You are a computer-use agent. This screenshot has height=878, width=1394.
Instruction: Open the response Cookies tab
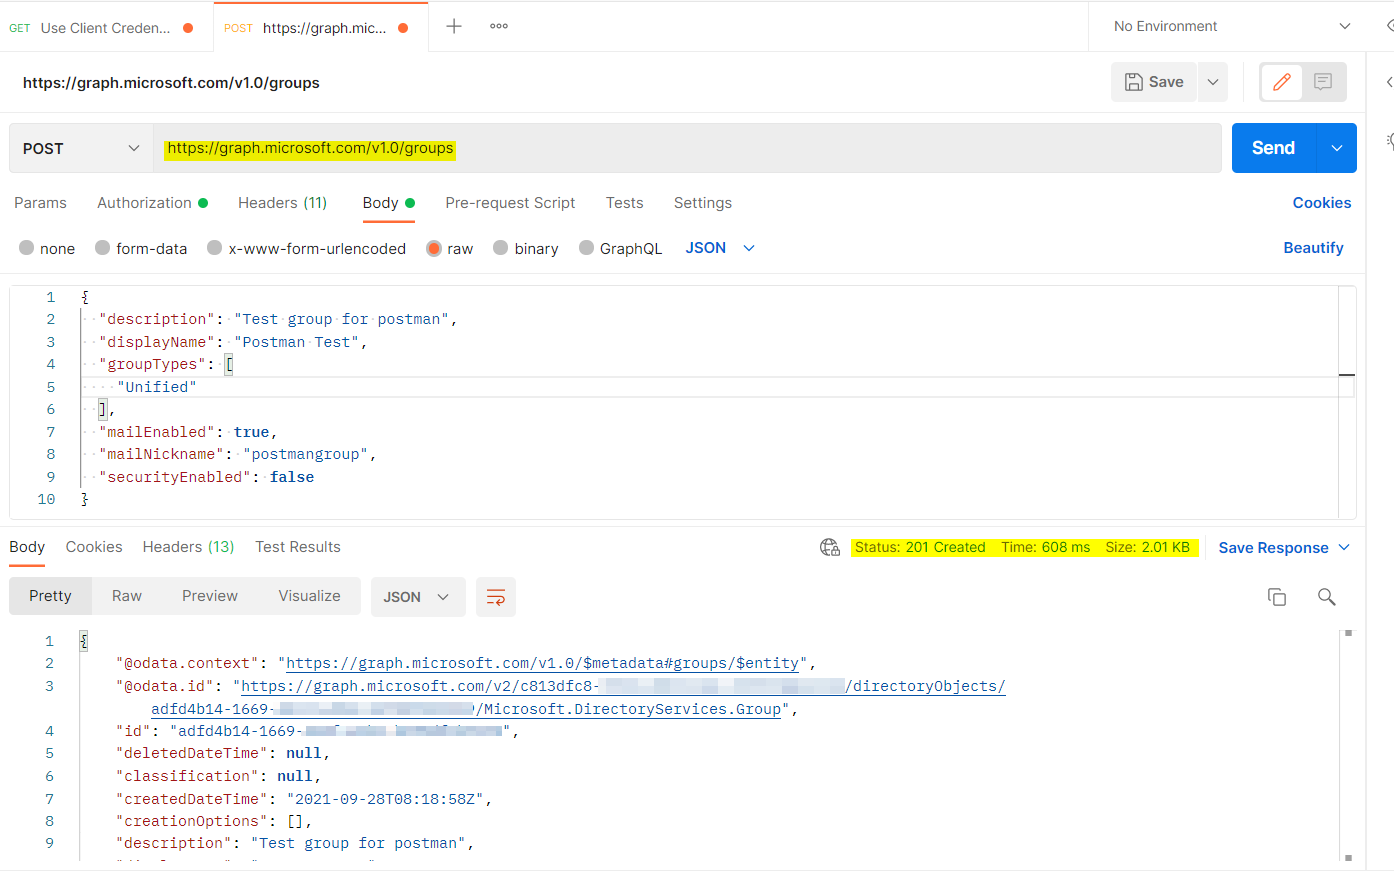[94, 547]
